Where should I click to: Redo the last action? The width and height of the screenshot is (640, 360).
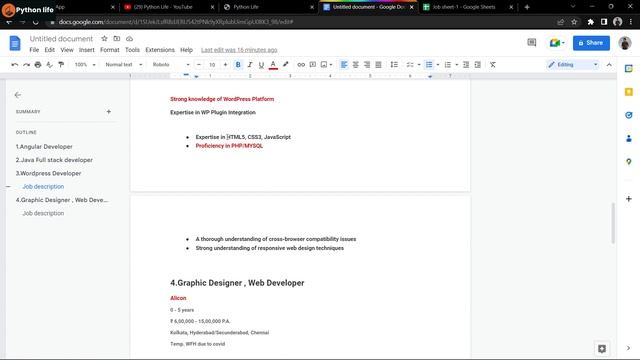[26, 64]
